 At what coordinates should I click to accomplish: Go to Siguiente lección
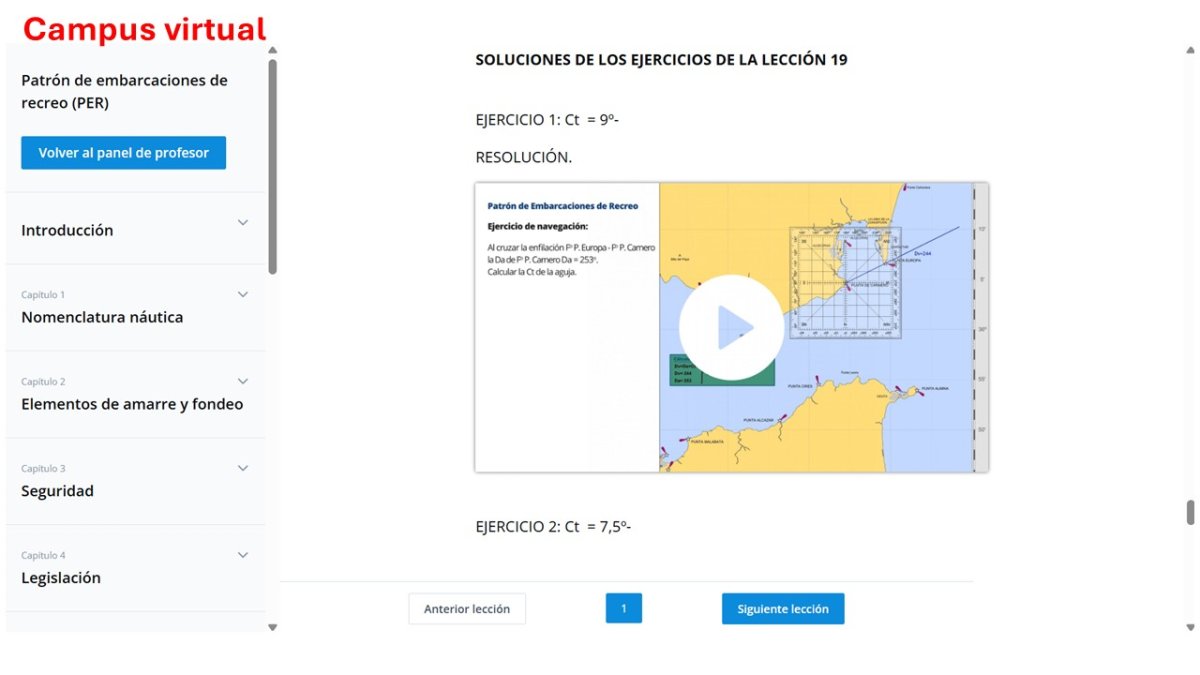tap(783, 608)
